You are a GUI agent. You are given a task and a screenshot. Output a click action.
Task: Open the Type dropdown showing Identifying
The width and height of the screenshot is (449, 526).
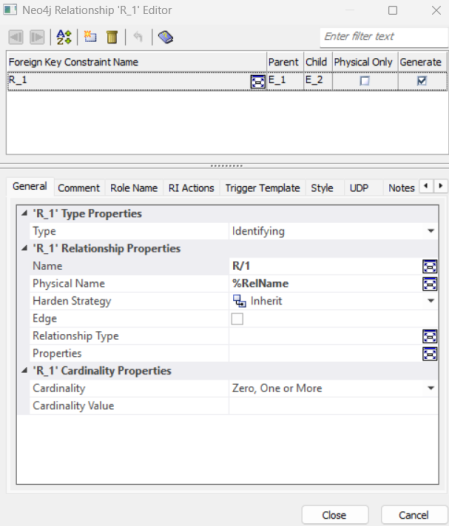431,231
